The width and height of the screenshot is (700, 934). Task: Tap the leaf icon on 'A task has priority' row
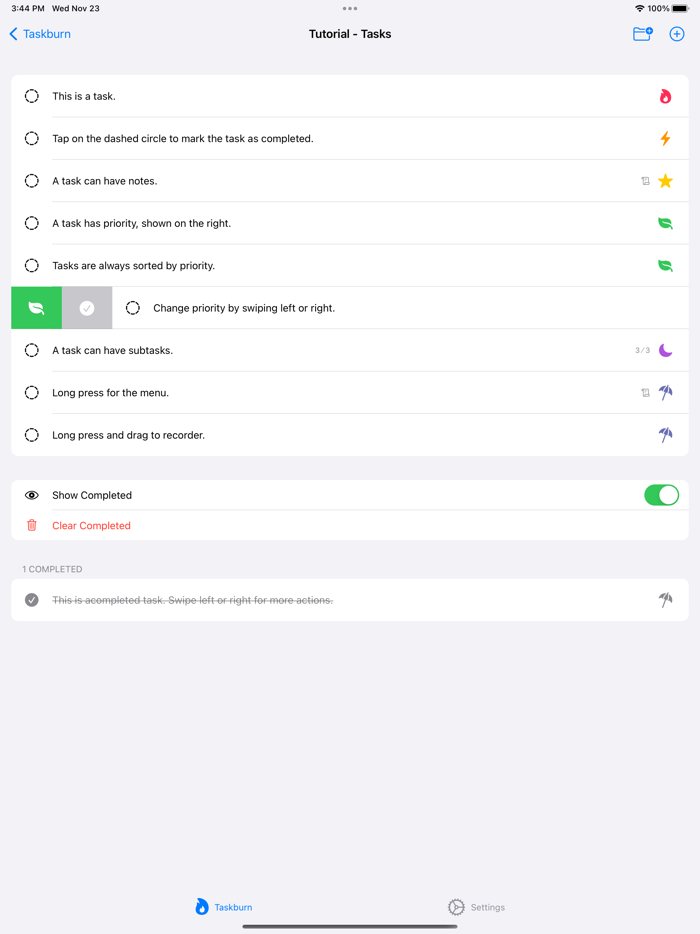(x=666, y=223)
